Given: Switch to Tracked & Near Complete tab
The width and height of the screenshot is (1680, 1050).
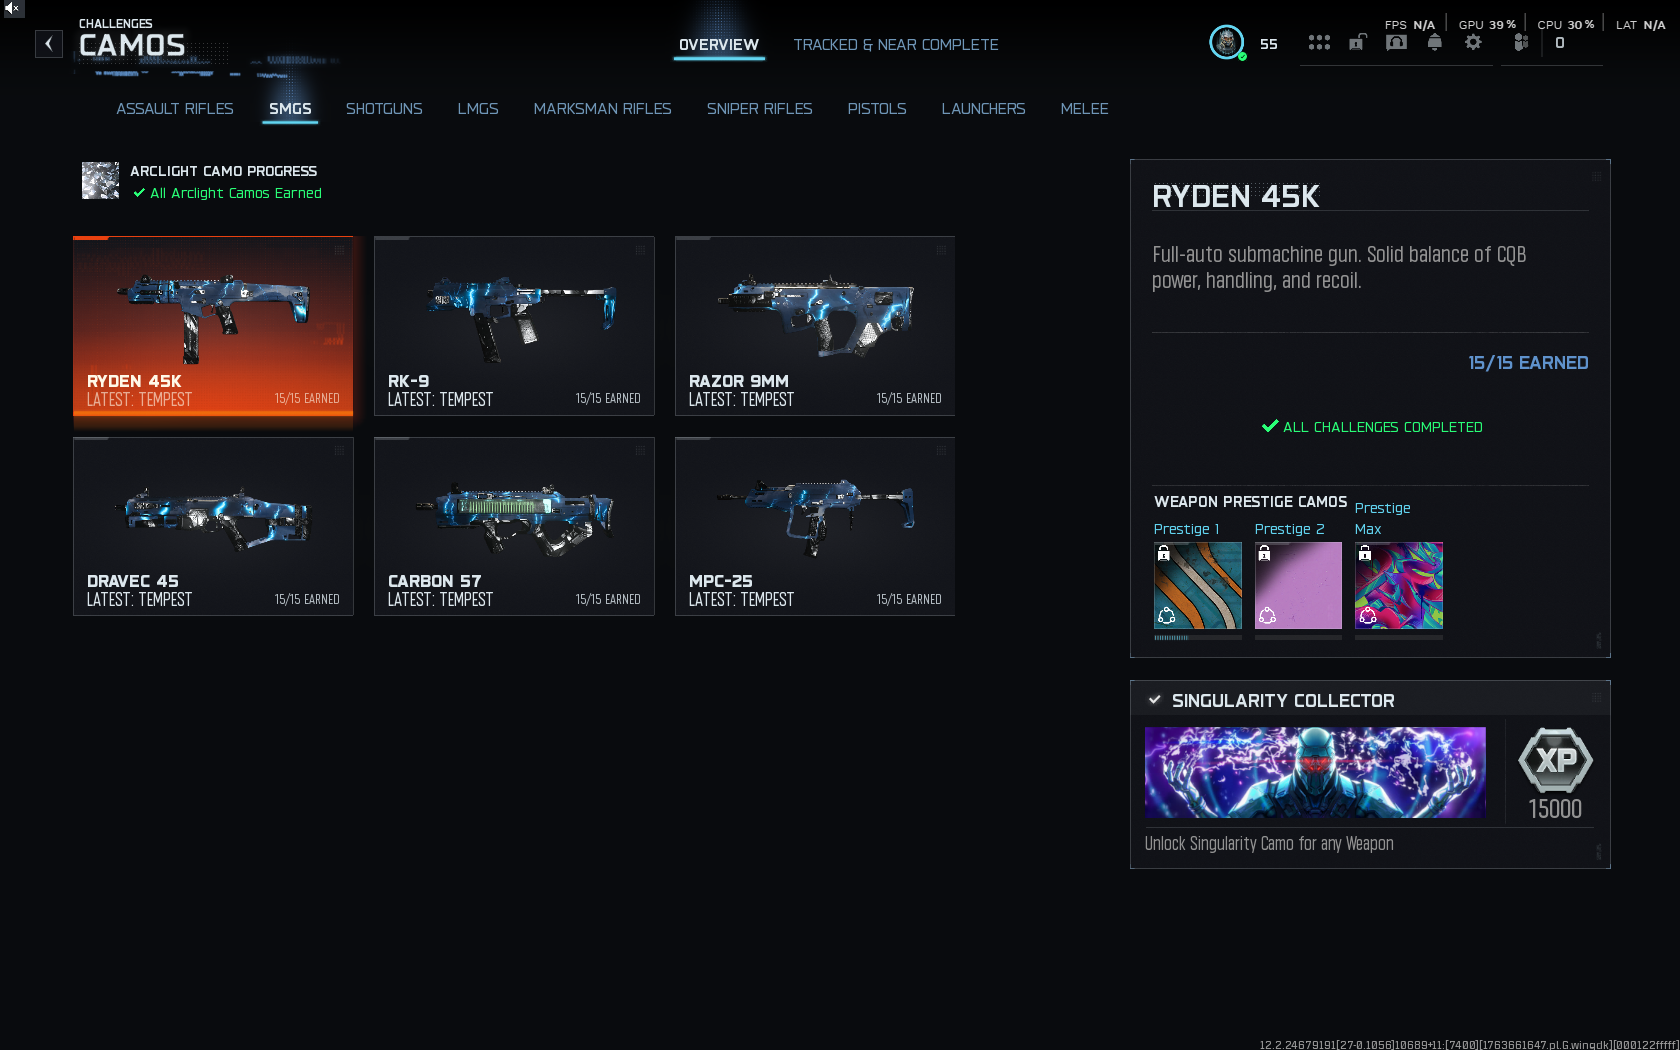Looking at the screenshot, I should tap(896, 45).
